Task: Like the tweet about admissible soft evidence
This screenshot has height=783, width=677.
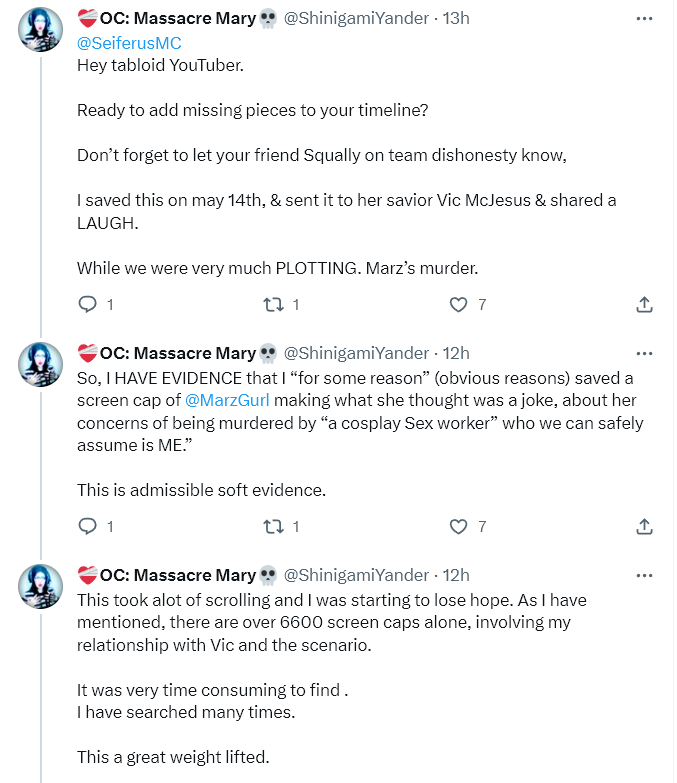Action: (x=459, y=526)
